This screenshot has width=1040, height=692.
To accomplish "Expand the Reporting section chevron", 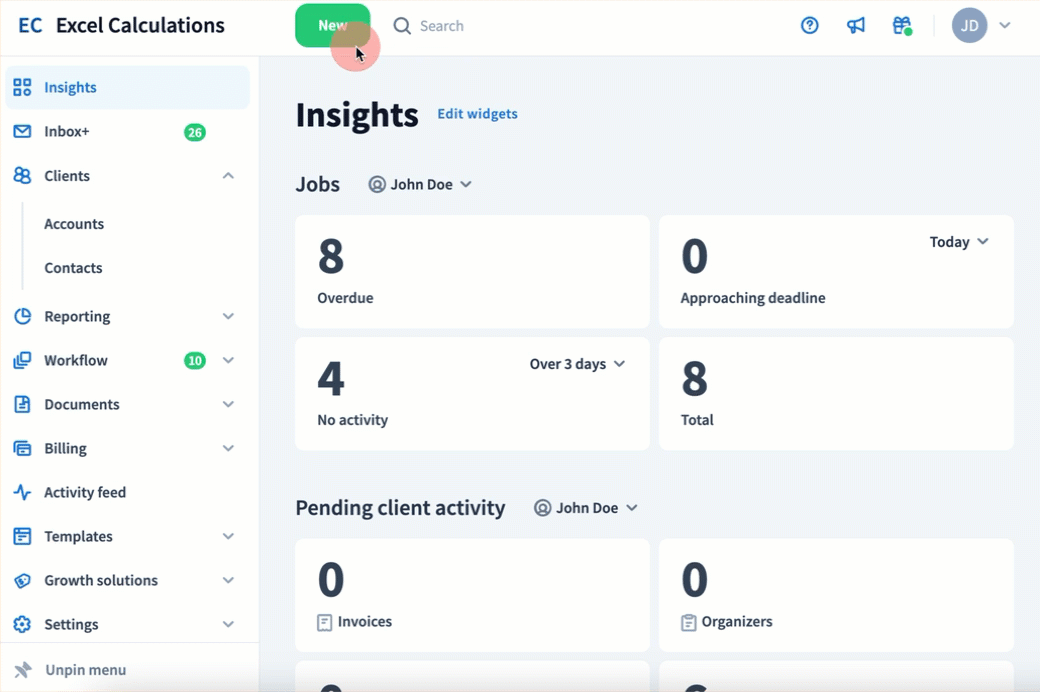I will 228,317.
